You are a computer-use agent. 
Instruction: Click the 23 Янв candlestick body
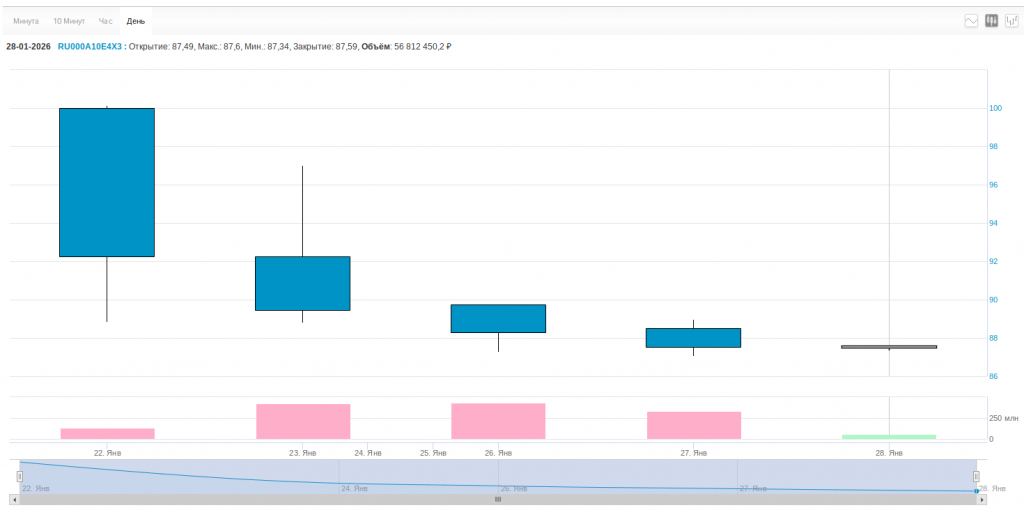pos(302,283)
